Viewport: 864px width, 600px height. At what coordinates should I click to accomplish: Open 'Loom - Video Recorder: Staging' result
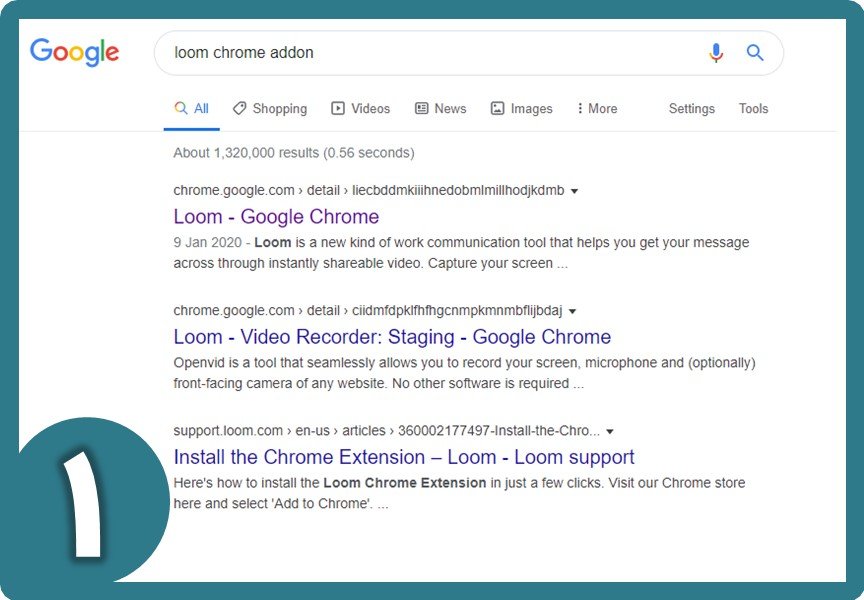pyautogui.click(x=392, y=337)
